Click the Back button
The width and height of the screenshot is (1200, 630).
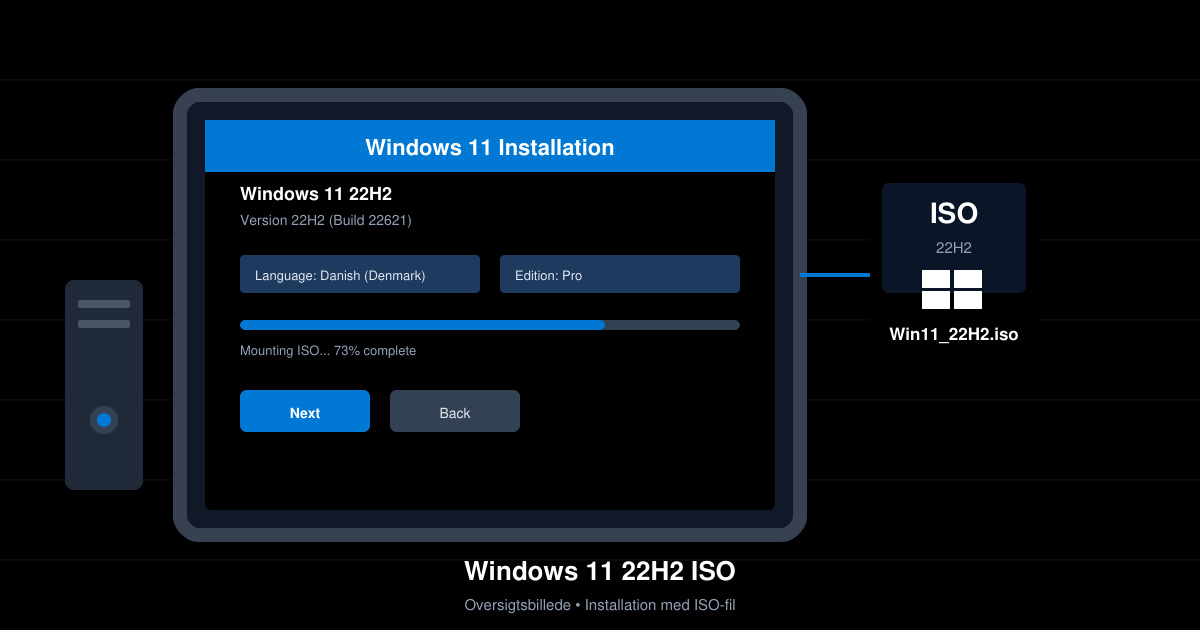455,411
